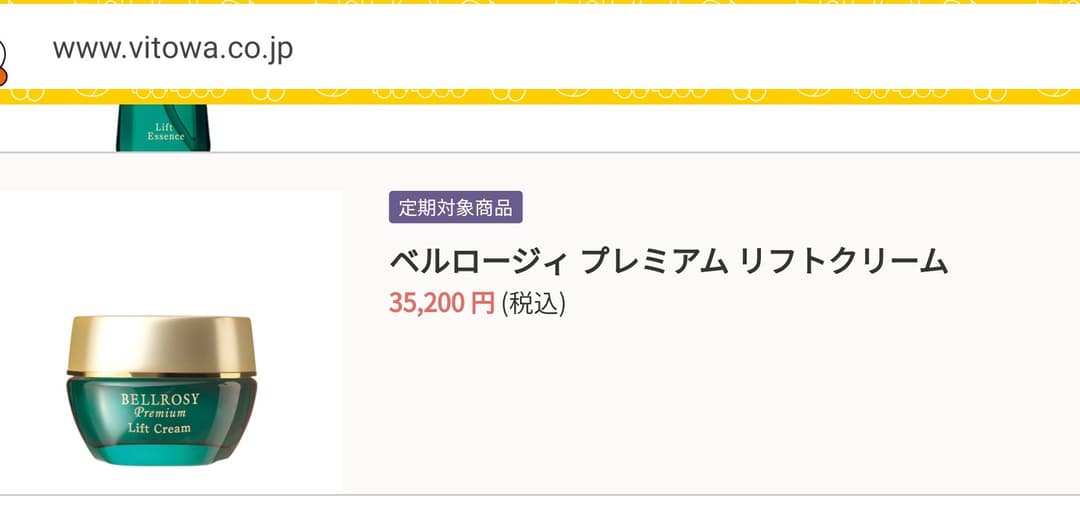Image resolution: width=1080 pixels, height=530 pixels.
Task: Click the Lift Cream text on jar
Action: (159, 429)
